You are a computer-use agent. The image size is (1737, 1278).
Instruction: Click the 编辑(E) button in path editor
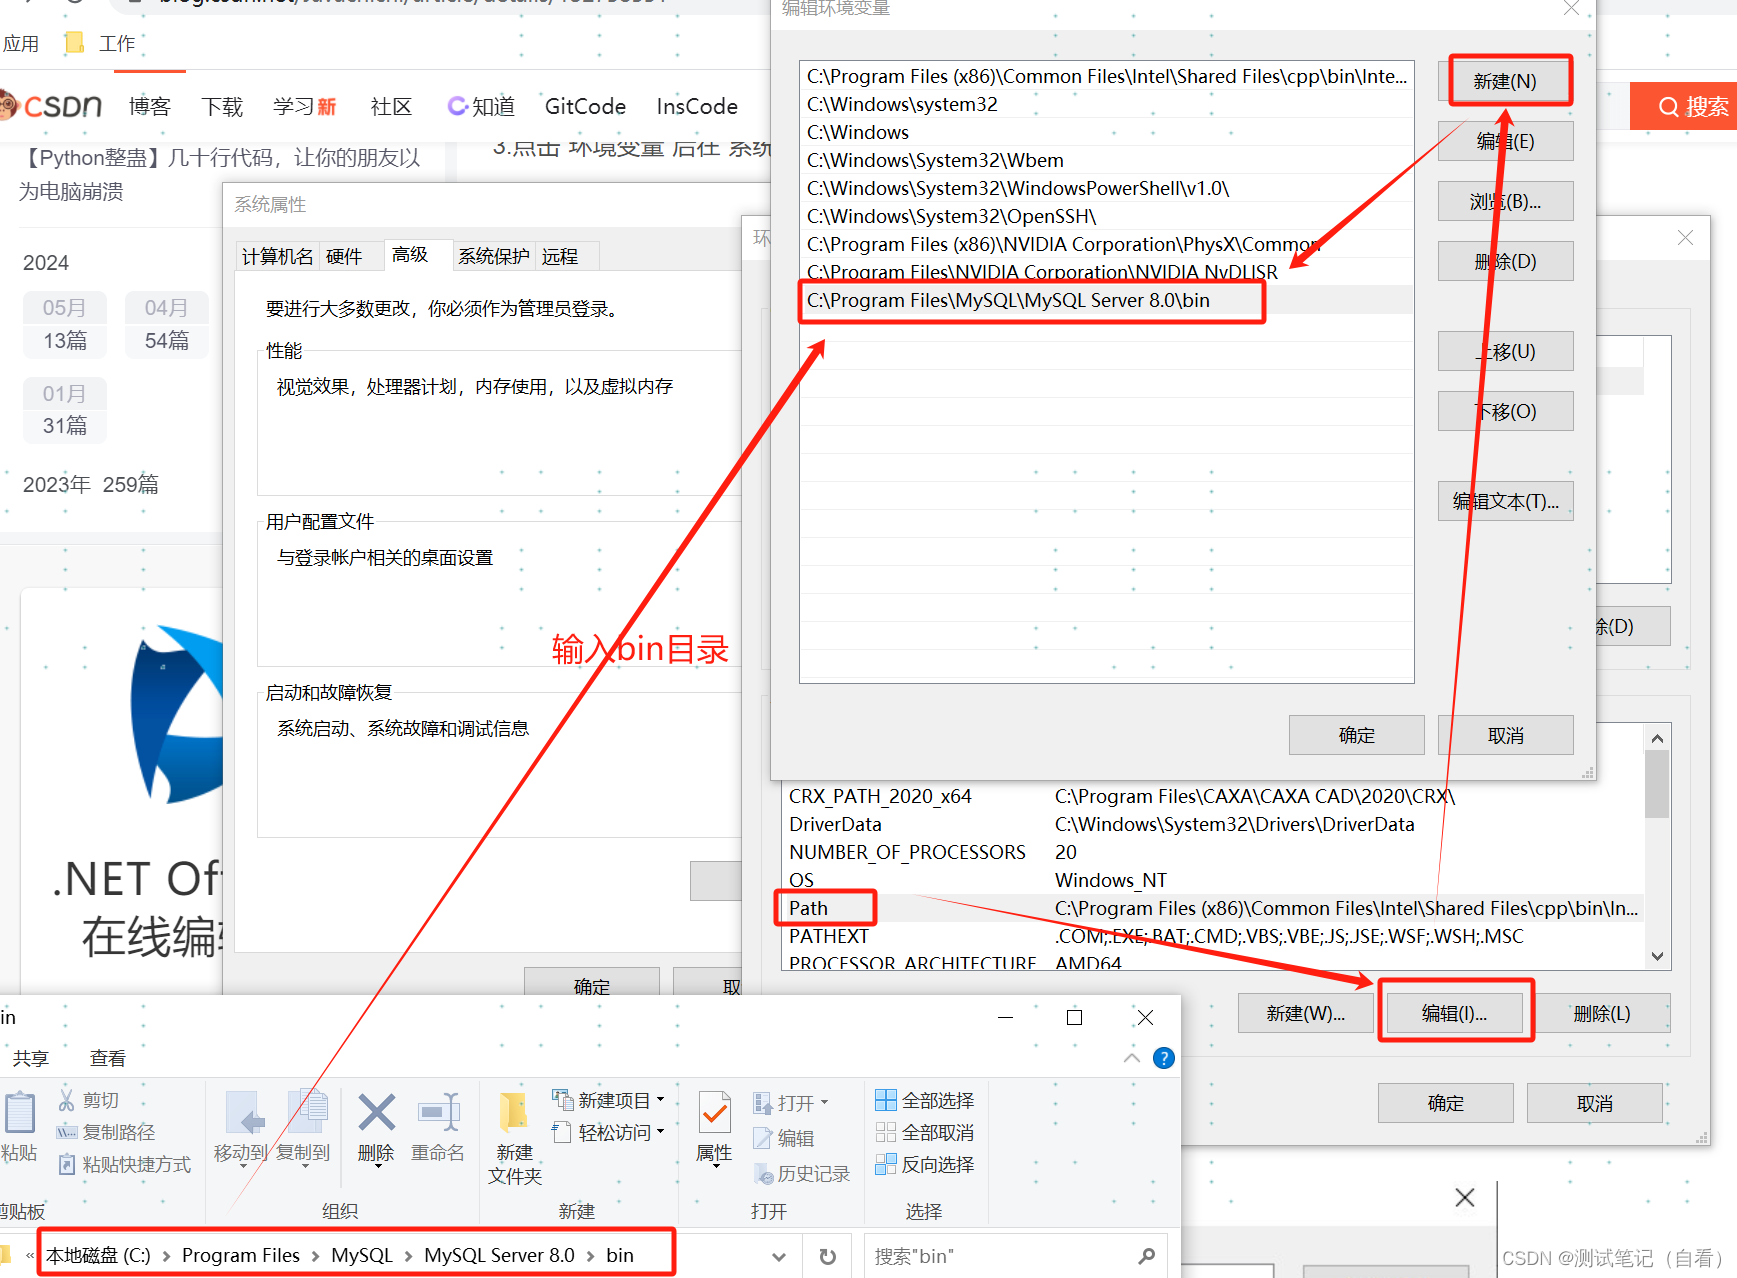[x=1505, y=141]
